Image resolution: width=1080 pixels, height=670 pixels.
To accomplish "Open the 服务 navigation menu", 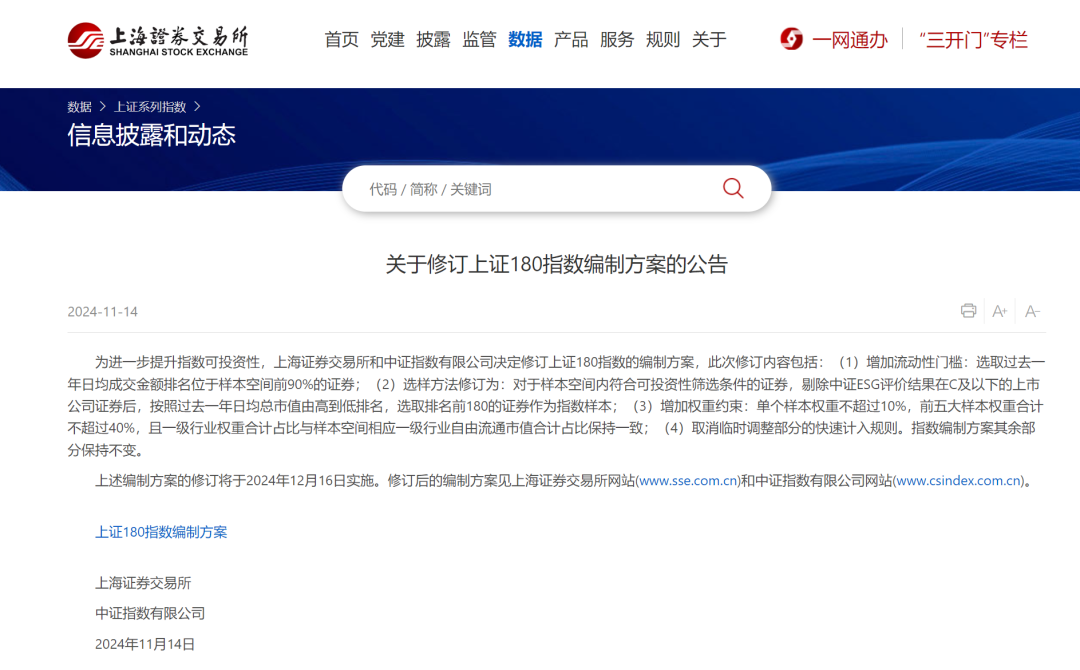I will coord(617,39).
